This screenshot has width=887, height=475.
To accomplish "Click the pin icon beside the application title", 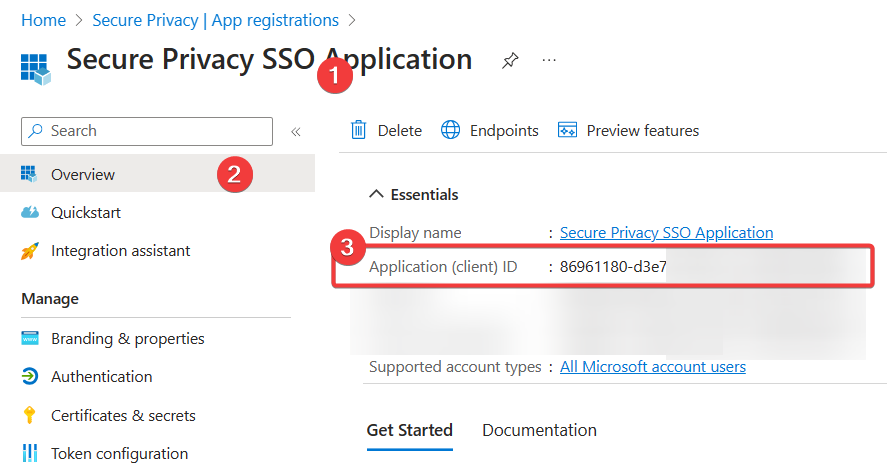I will pyautogui.click(x=510, y=61).
